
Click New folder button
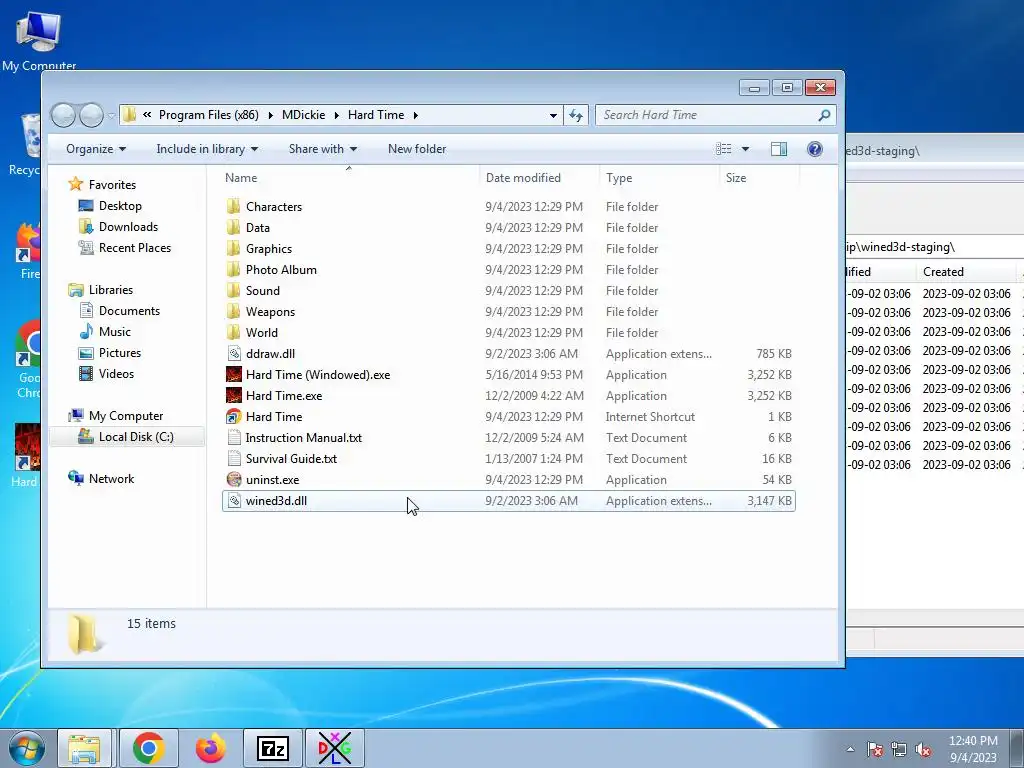[417, 149]
